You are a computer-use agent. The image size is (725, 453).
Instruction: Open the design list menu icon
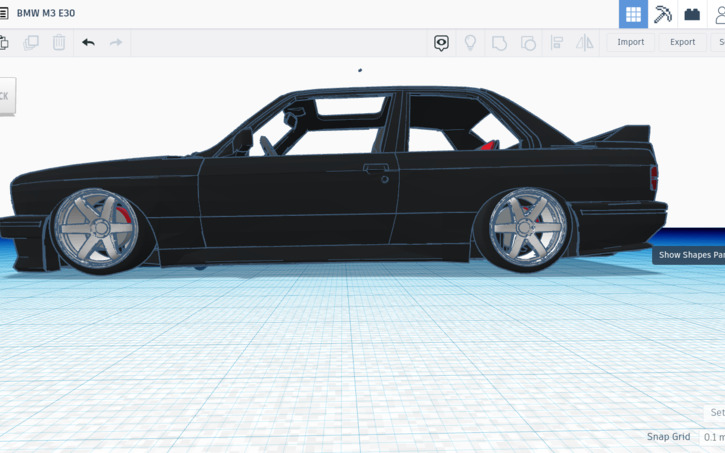tap(3, 13)
